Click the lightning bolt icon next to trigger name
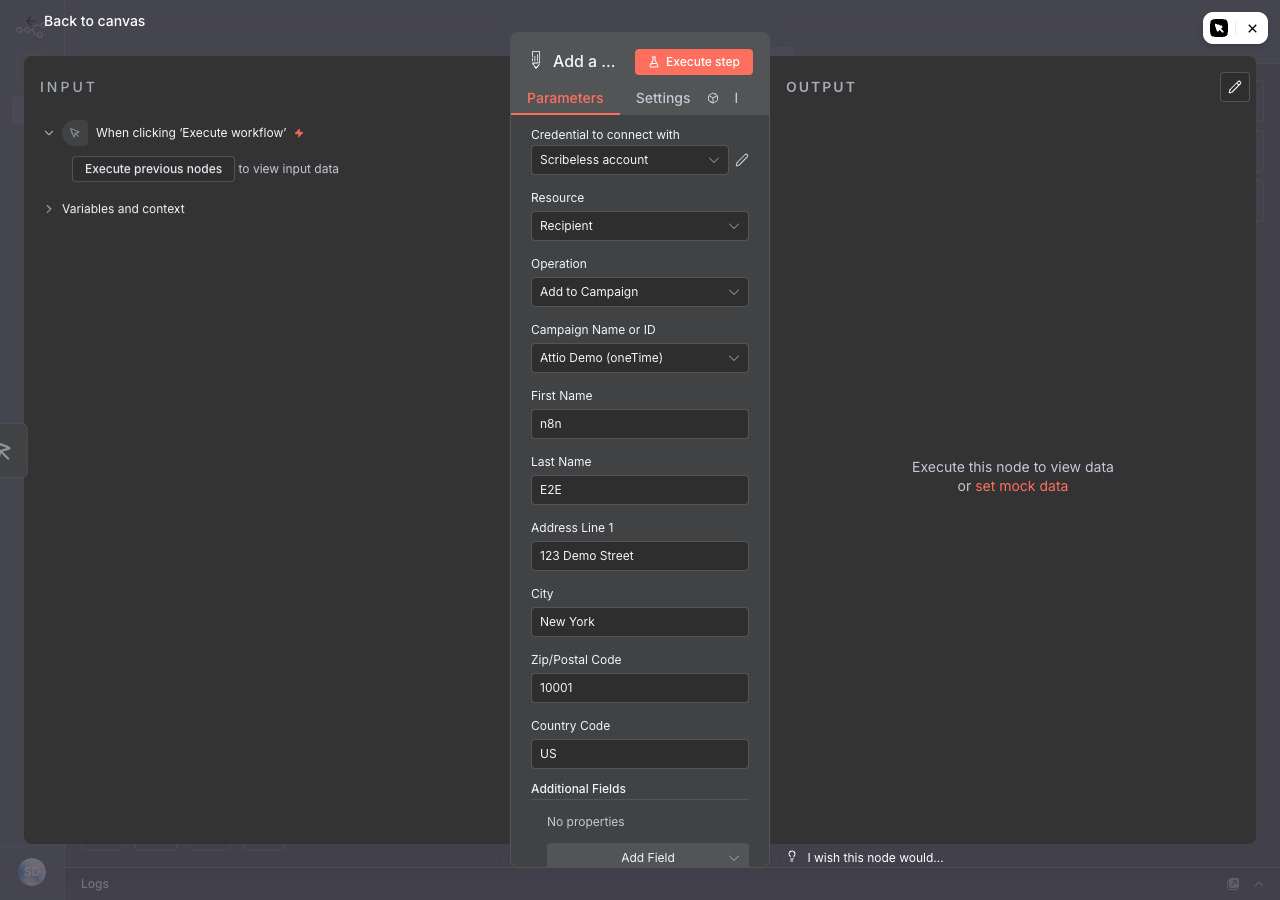Screen dimensions: 1280x900 pyautogui.click(x=299, y=133)
